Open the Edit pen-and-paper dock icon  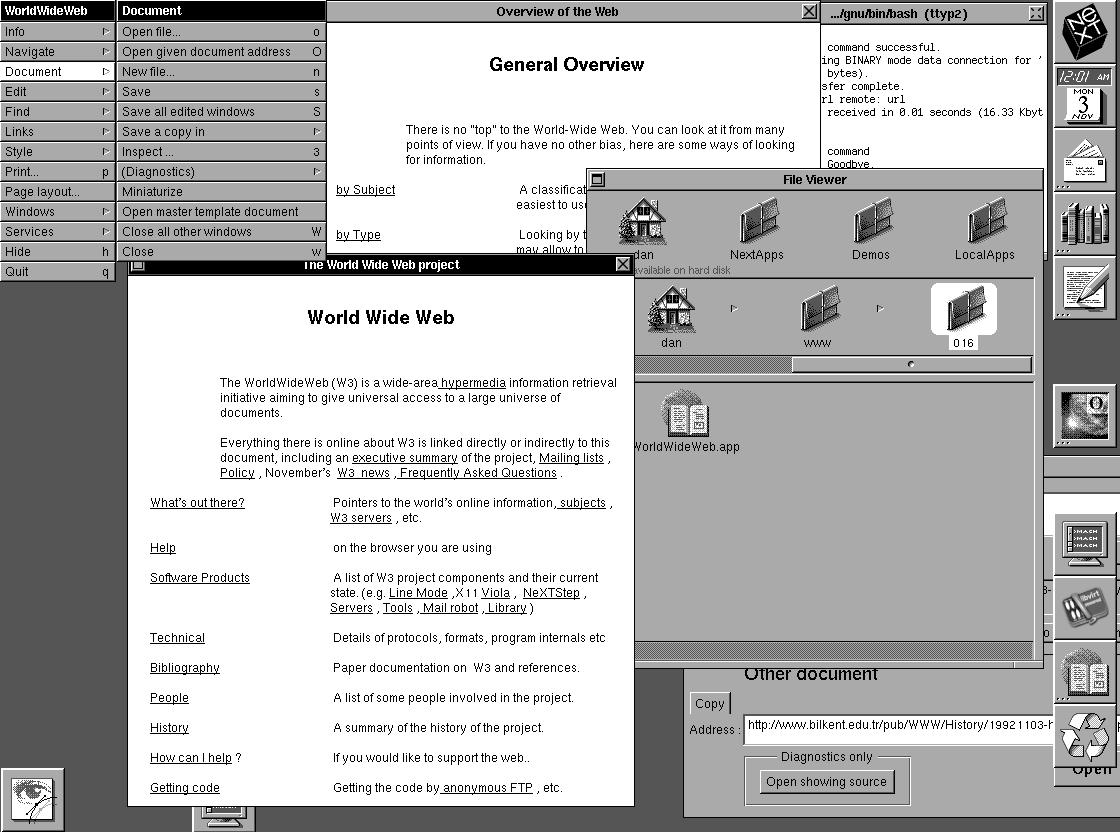click(1085, 288)
